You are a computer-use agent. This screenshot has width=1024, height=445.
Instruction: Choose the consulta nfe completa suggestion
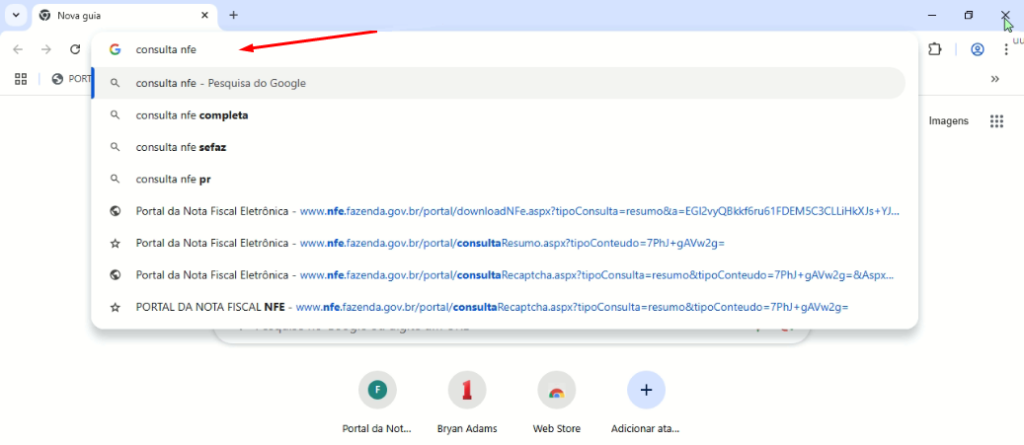tap(500, 115)
